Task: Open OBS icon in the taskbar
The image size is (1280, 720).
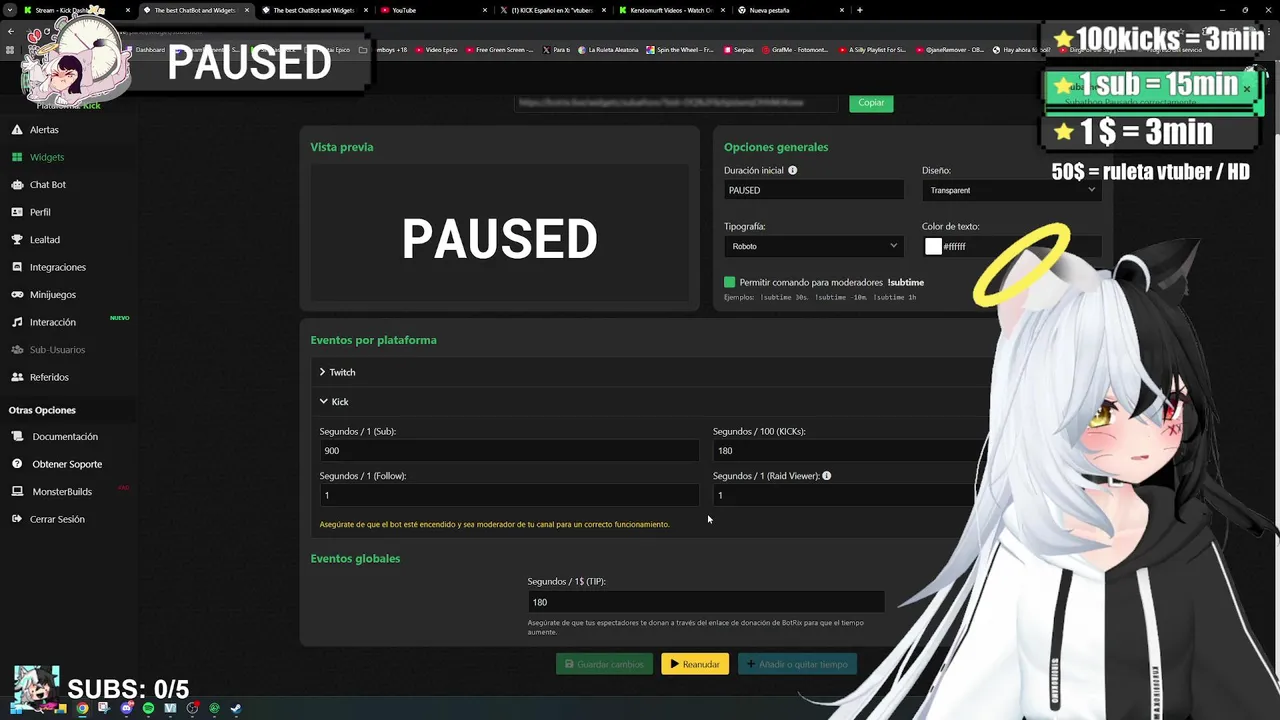Action: point(192,708)
